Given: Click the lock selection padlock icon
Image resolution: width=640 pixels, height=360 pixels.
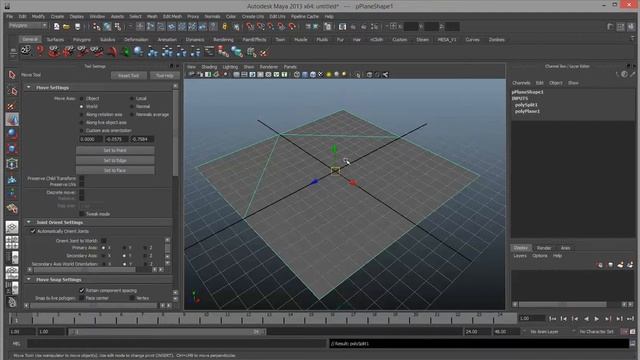Looking at the screenshot, I should 224,27.
